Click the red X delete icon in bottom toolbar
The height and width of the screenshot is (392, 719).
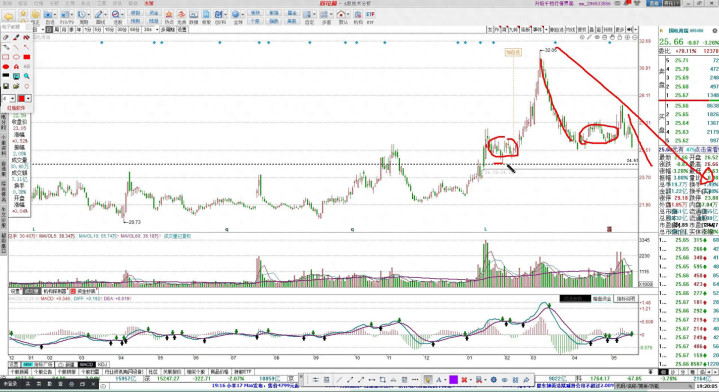click(x=464, y=380)
